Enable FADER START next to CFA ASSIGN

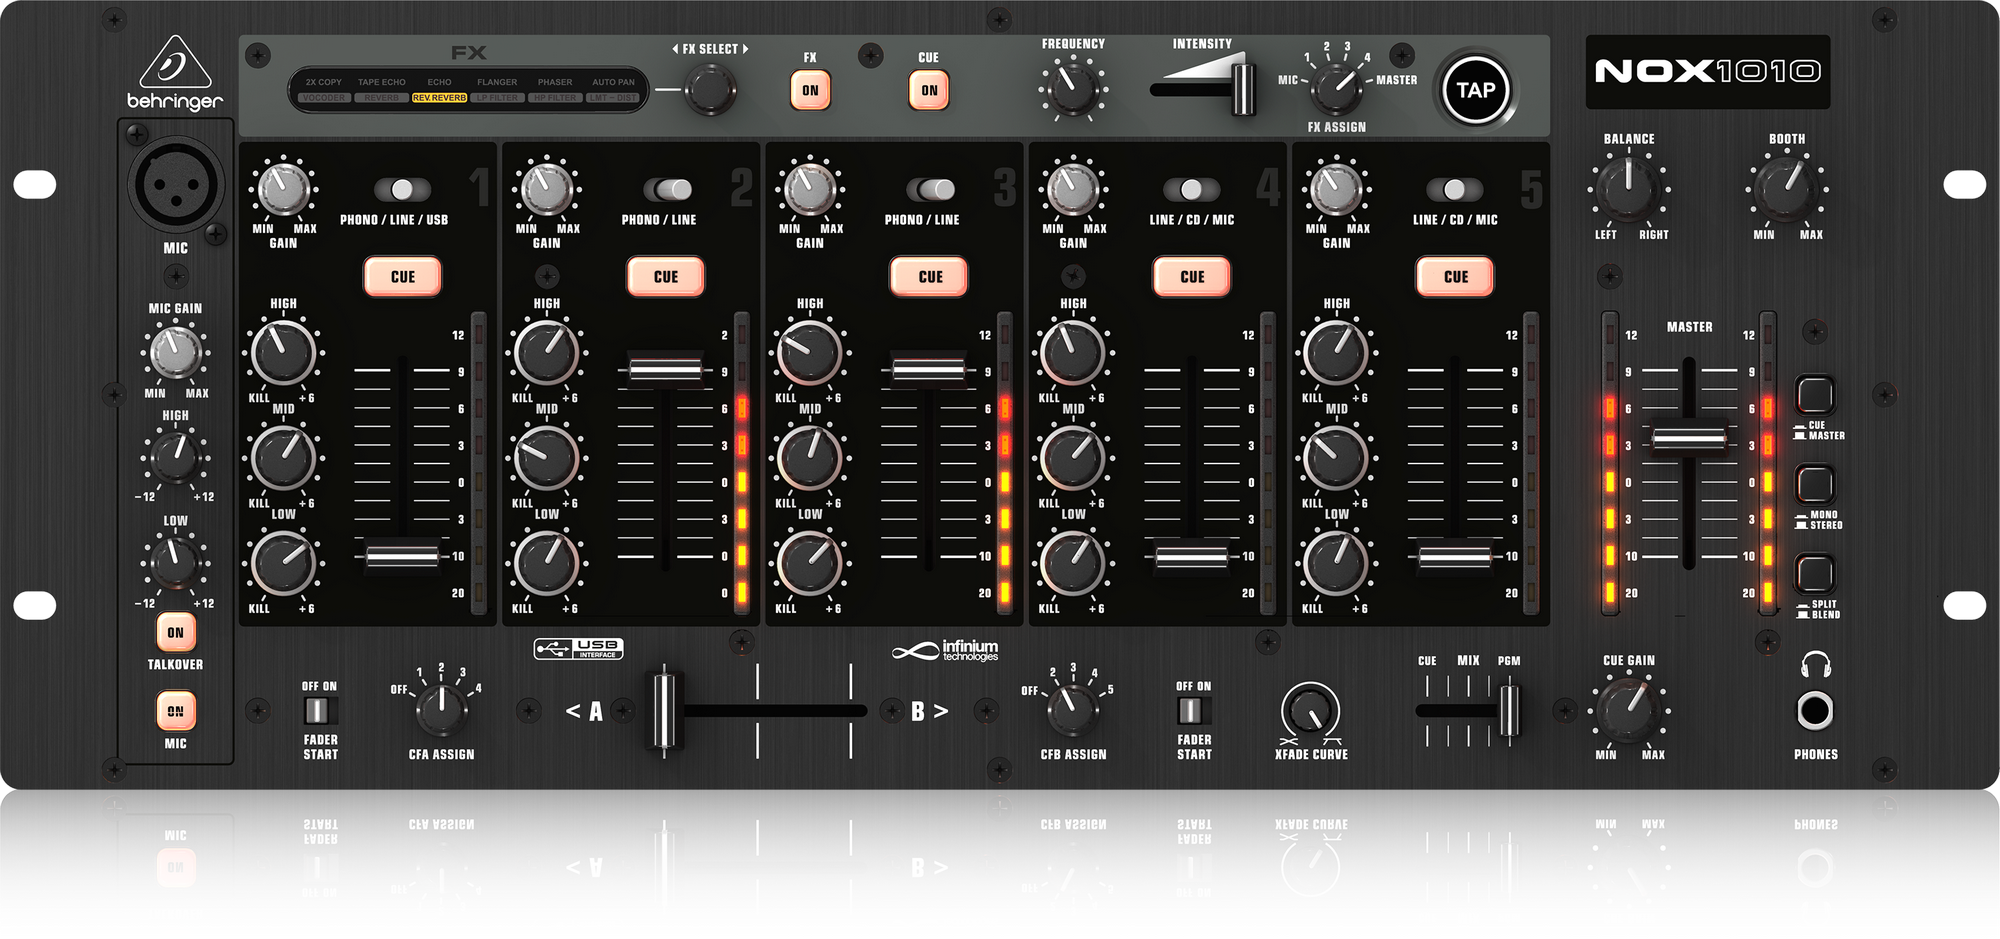[x=319, y=710]
